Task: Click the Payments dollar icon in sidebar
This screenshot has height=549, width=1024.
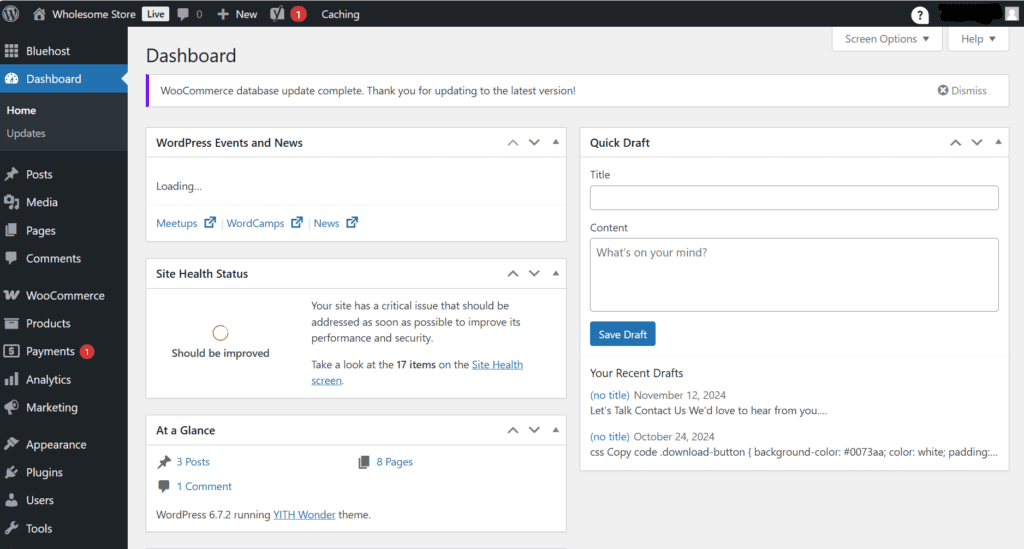Action: click(x=11, y=351)
